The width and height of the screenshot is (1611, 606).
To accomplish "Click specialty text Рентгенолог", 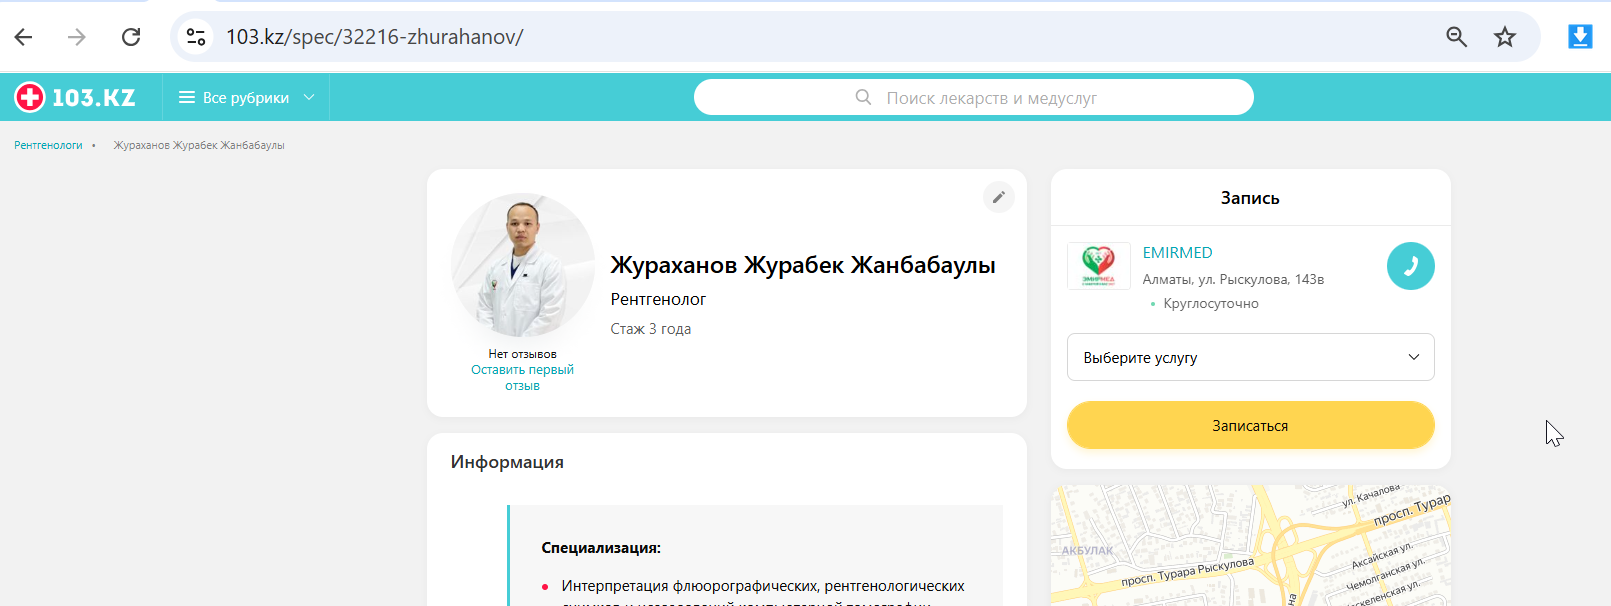I will [x=658, y=299].
